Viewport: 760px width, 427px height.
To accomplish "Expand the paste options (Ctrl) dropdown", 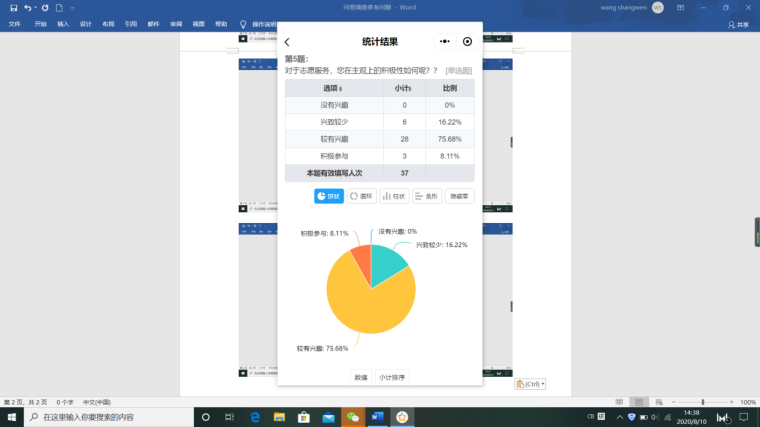I will tap(531, 384).
